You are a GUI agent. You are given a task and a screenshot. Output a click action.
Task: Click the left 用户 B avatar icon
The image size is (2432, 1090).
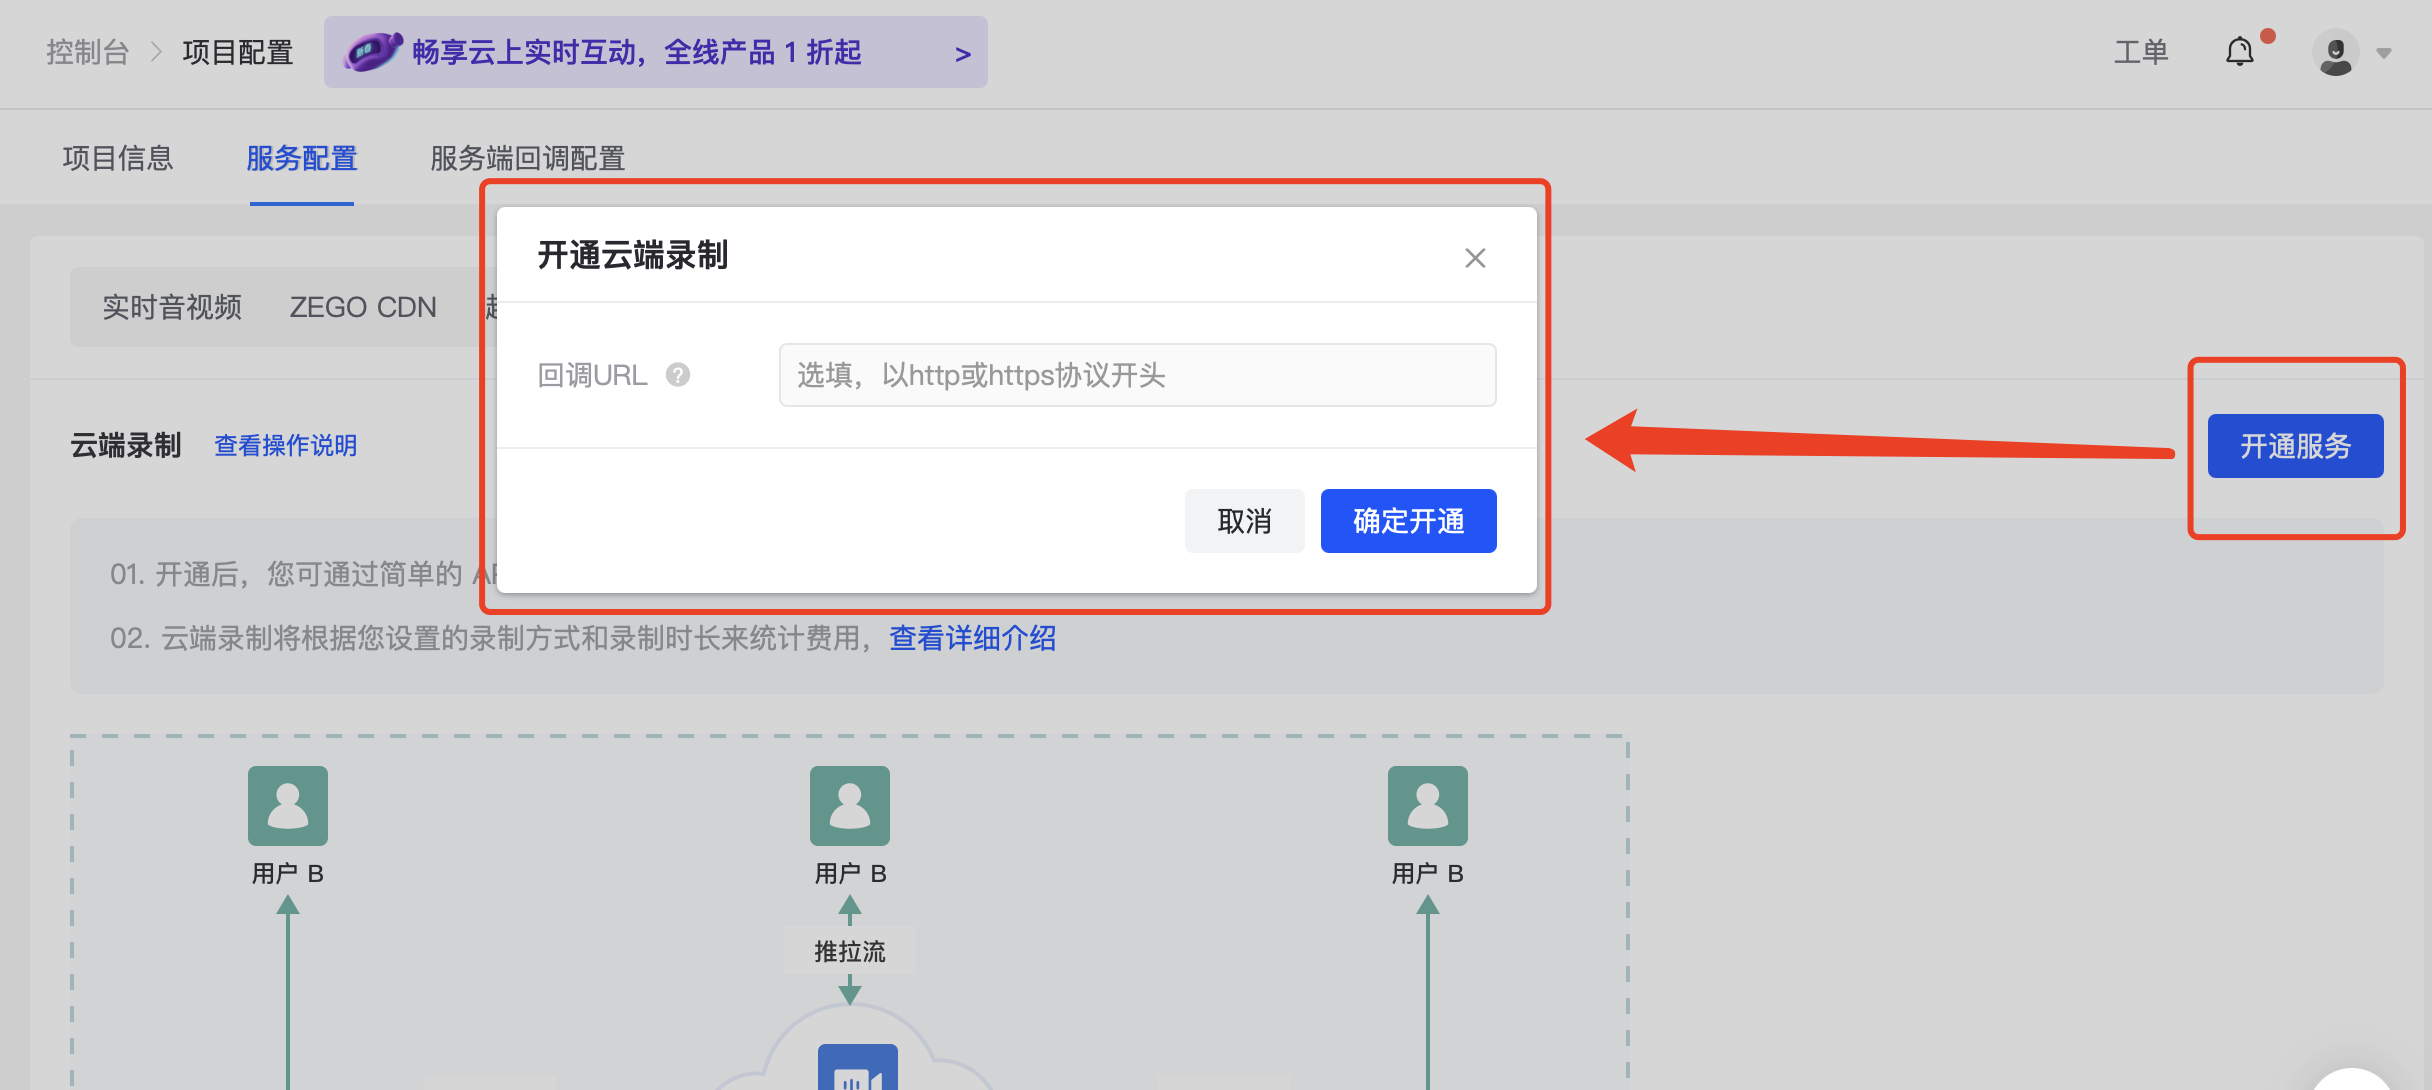coord(288,806)
